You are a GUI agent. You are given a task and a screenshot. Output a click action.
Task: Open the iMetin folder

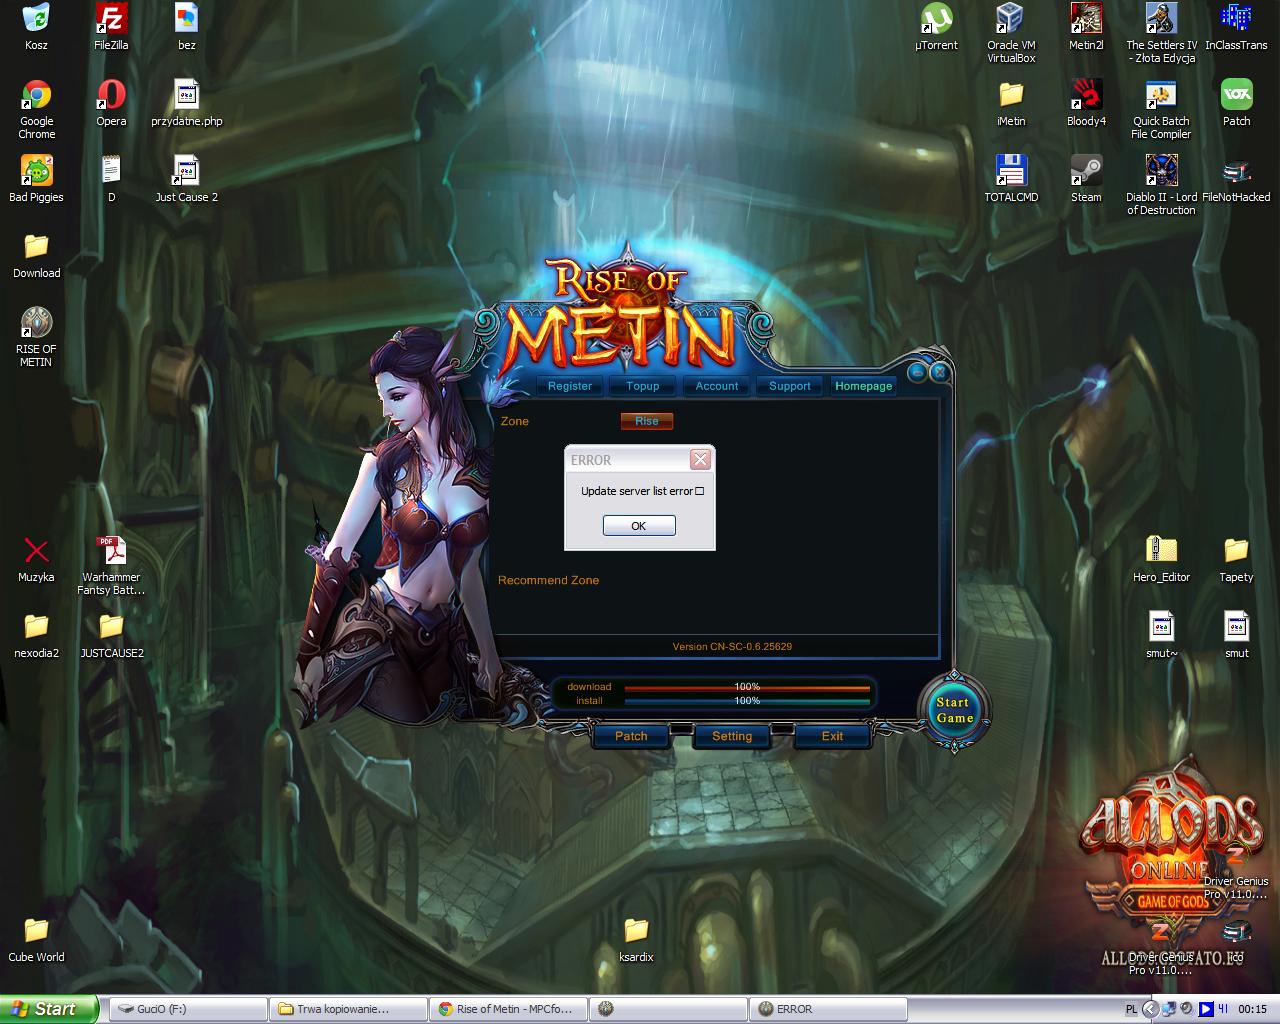click(x=1011, y=103)
